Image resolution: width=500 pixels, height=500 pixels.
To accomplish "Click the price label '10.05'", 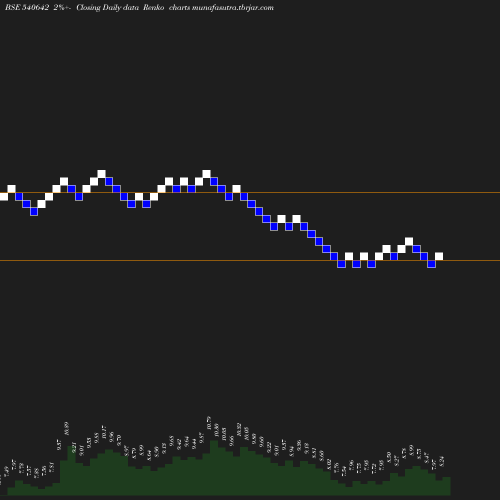I will [x=246, y=433].
